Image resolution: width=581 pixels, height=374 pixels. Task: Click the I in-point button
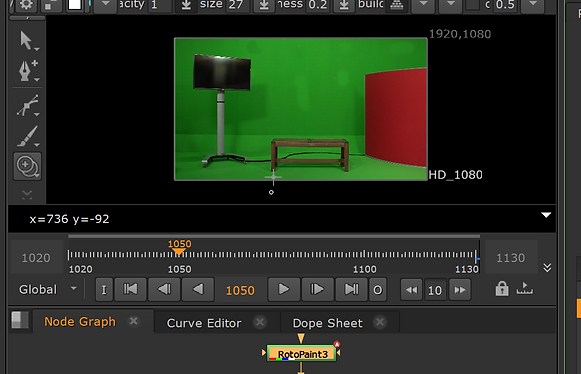pyautogui.click(x=104, y=289)
